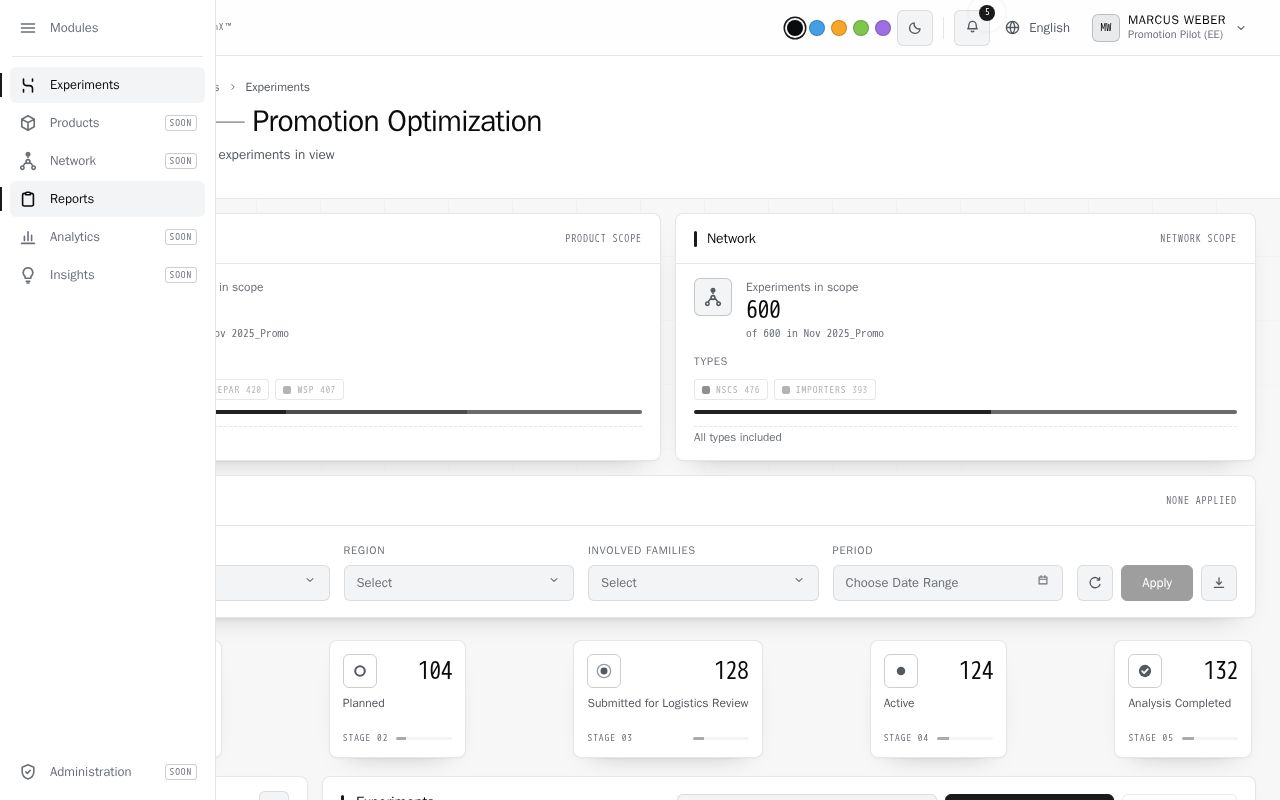
Task: Click the Active stage dot icon
Action: pyautogui.click(x=901, y=671)
